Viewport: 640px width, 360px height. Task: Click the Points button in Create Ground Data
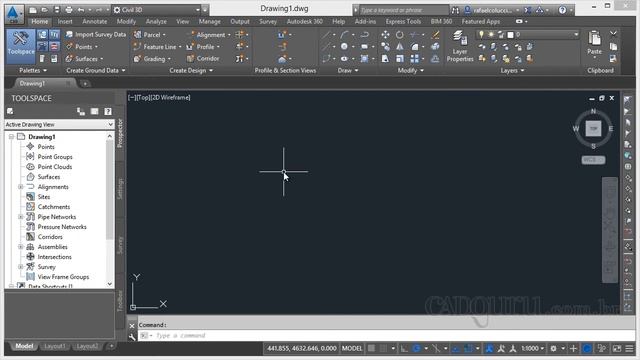[x=83, y=47]
